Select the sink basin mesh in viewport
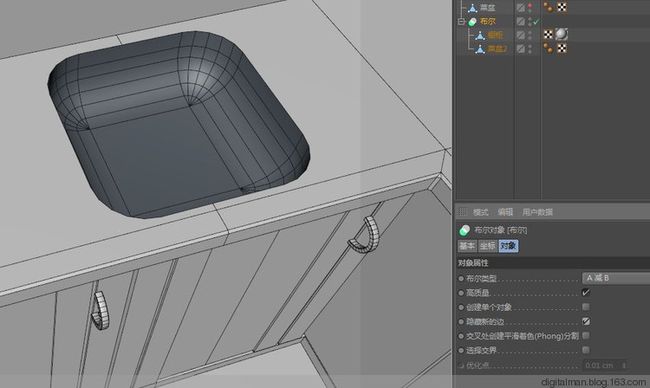This screenshot has height=388, width=650. (178, 124)
